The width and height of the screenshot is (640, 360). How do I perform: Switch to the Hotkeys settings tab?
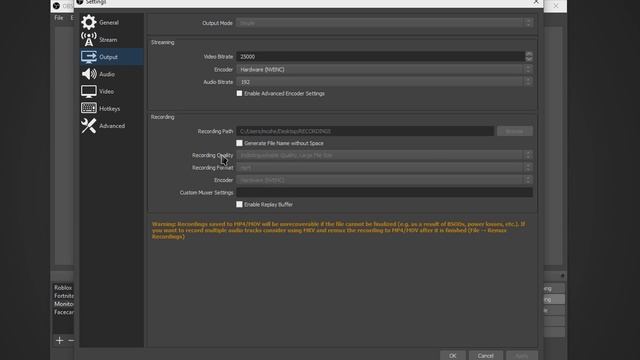pos(109,109)
